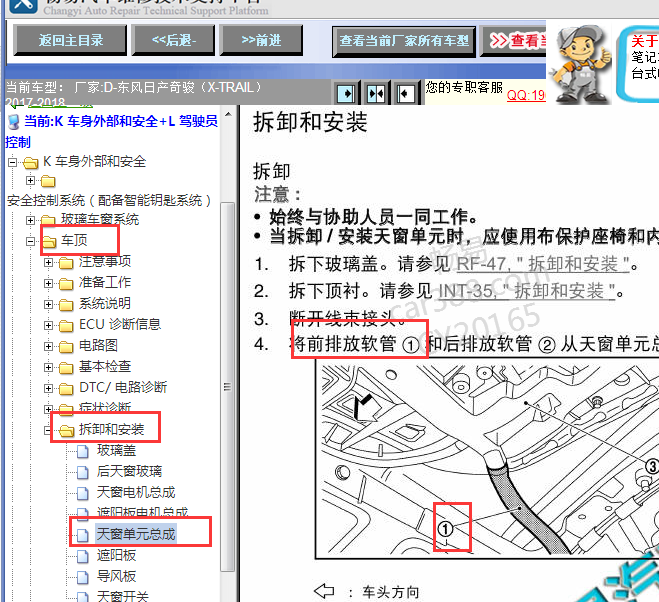The image size is (659, 602).
Task: Click the 关于 notice panel
Action: (638, 64)
